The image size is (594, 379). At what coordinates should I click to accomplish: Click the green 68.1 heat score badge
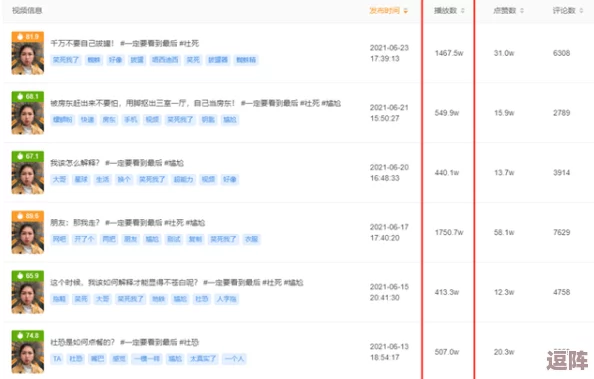[x=28, y=96]
